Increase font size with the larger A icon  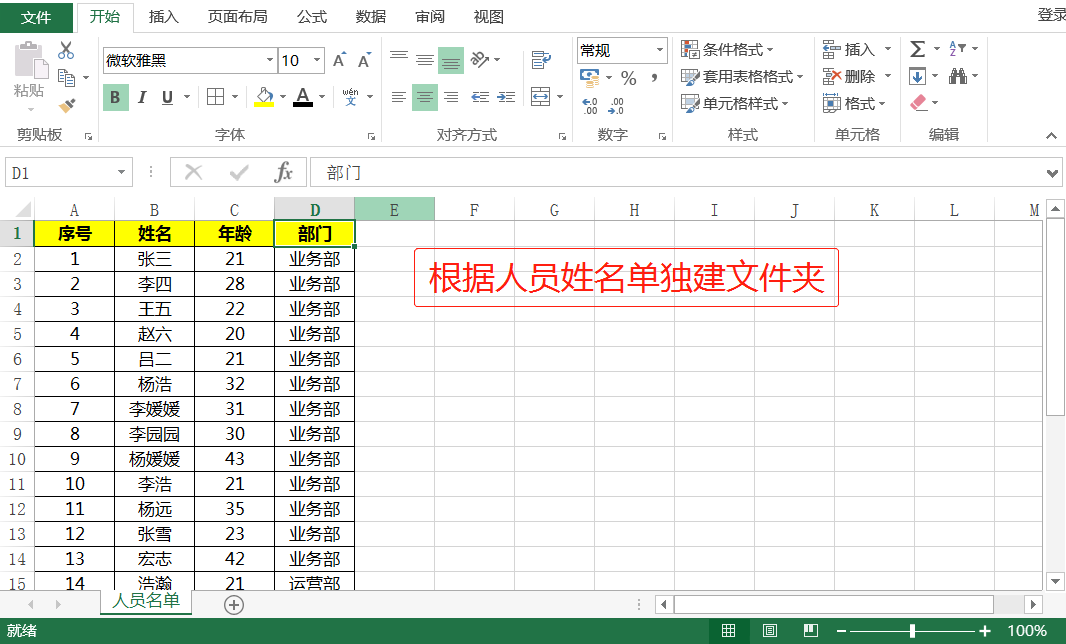click(x=339, y=60)
